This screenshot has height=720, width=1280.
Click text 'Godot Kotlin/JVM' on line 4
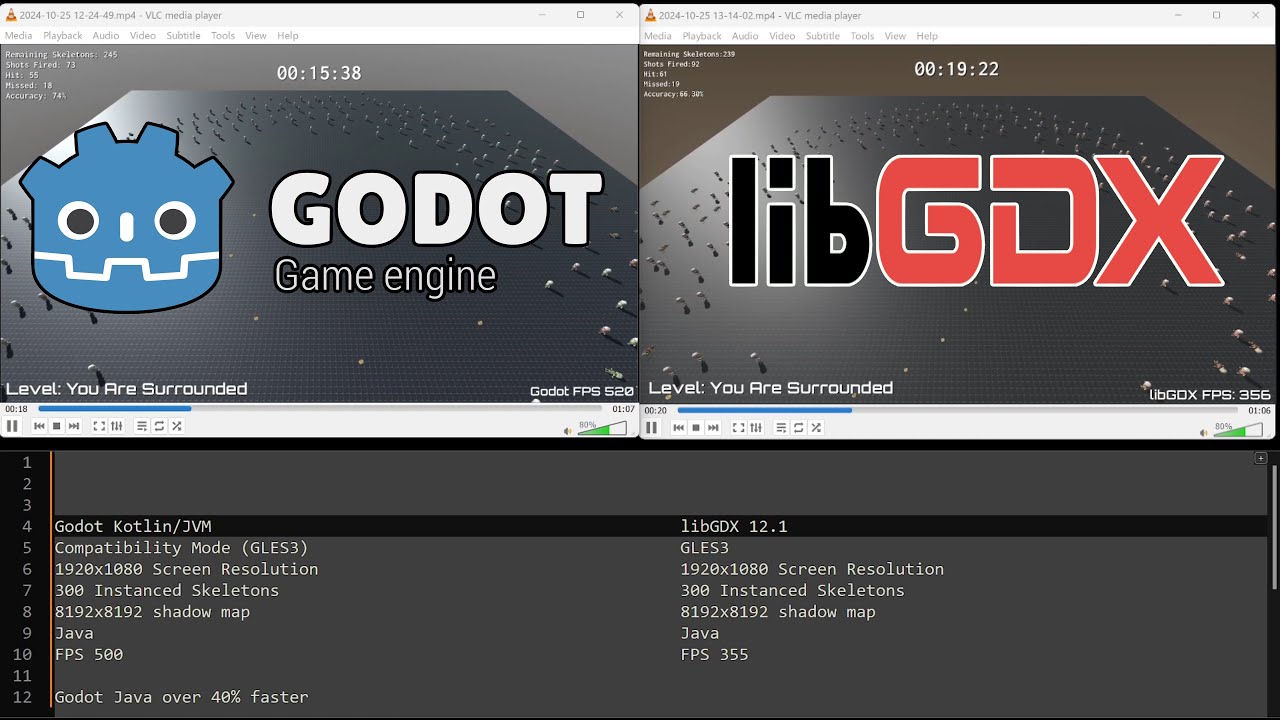[133, 526]
